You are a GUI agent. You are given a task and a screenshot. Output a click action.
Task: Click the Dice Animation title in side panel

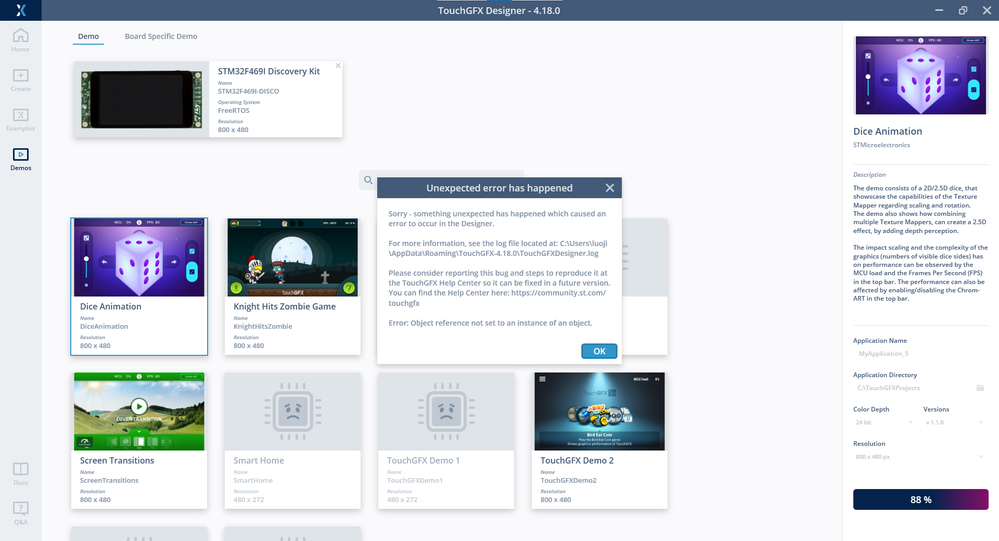click(888, 131)
